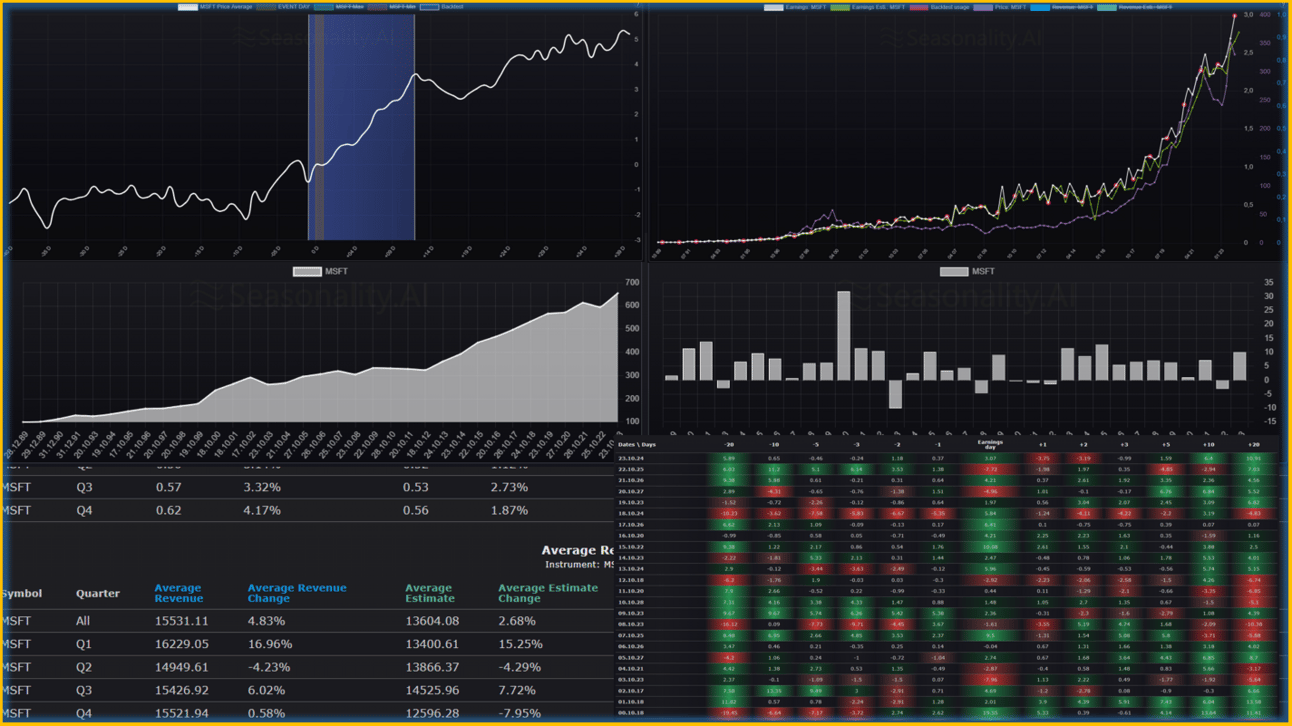Click the -20 days column header
Viewport: 1292px width, 726px height.
coord(728,444)
